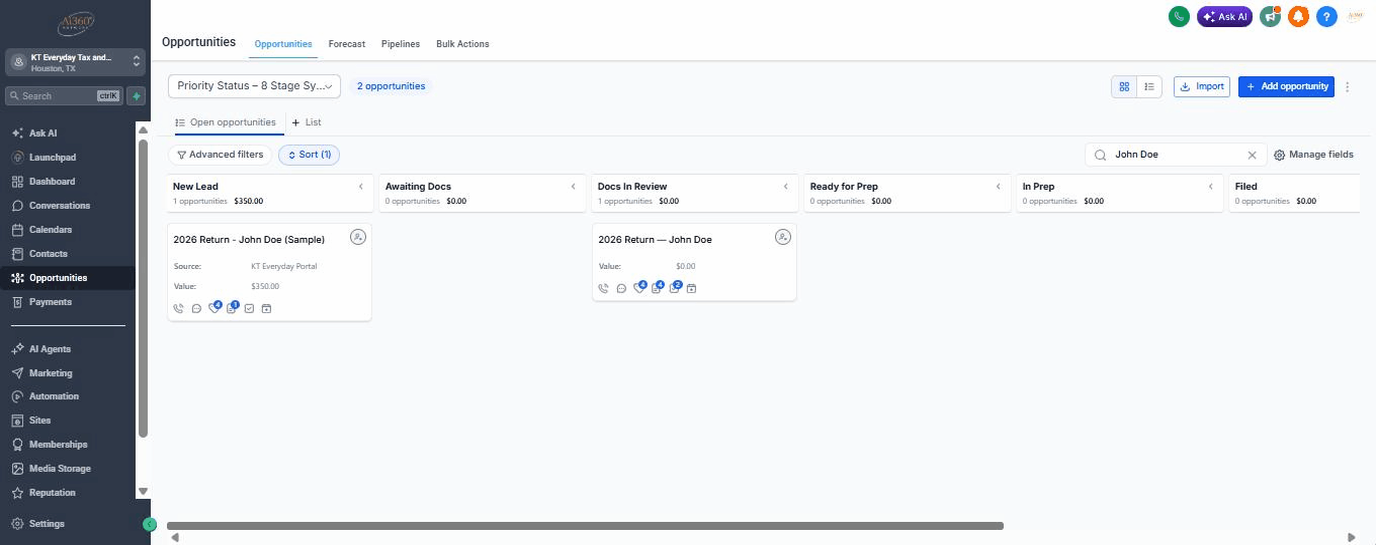
Task: Open the green phone dialer icon
Action: (x=1179, y=16)
